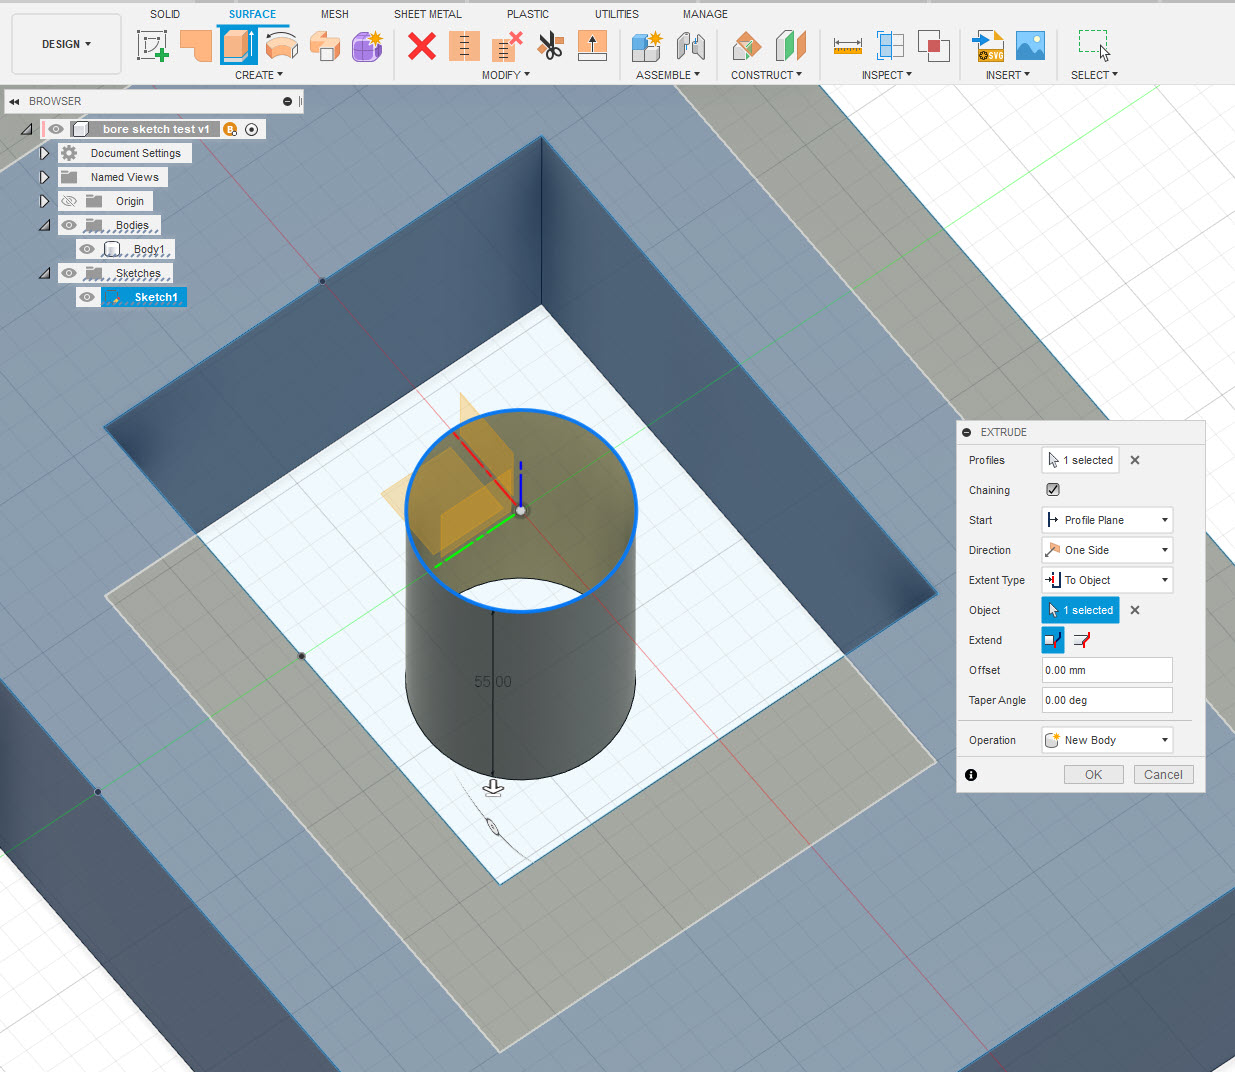Select the Measure ruler tool
Viewport: 1235px width, 1072px height.
click(x=847, y=46)
